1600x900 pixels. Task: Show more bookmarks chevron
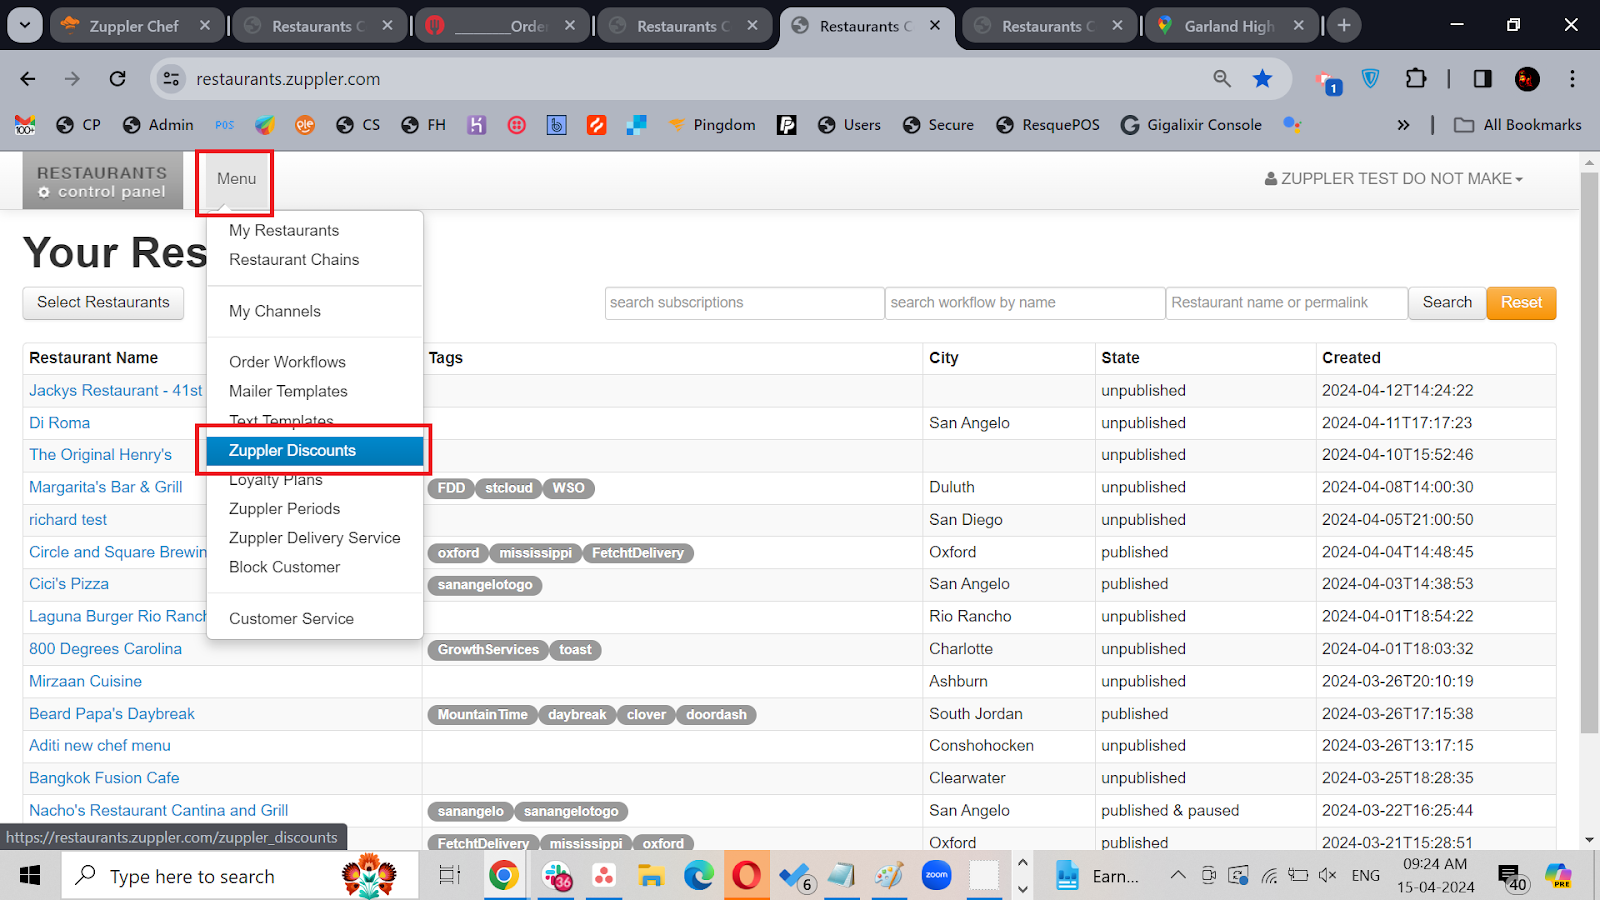coord(1403,125)
